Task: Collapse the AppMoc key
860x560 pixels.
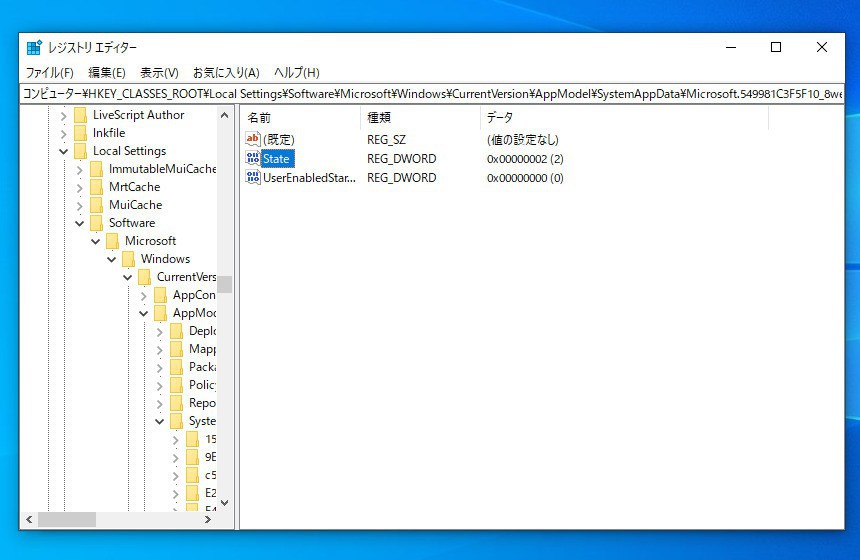Action: 143,314
